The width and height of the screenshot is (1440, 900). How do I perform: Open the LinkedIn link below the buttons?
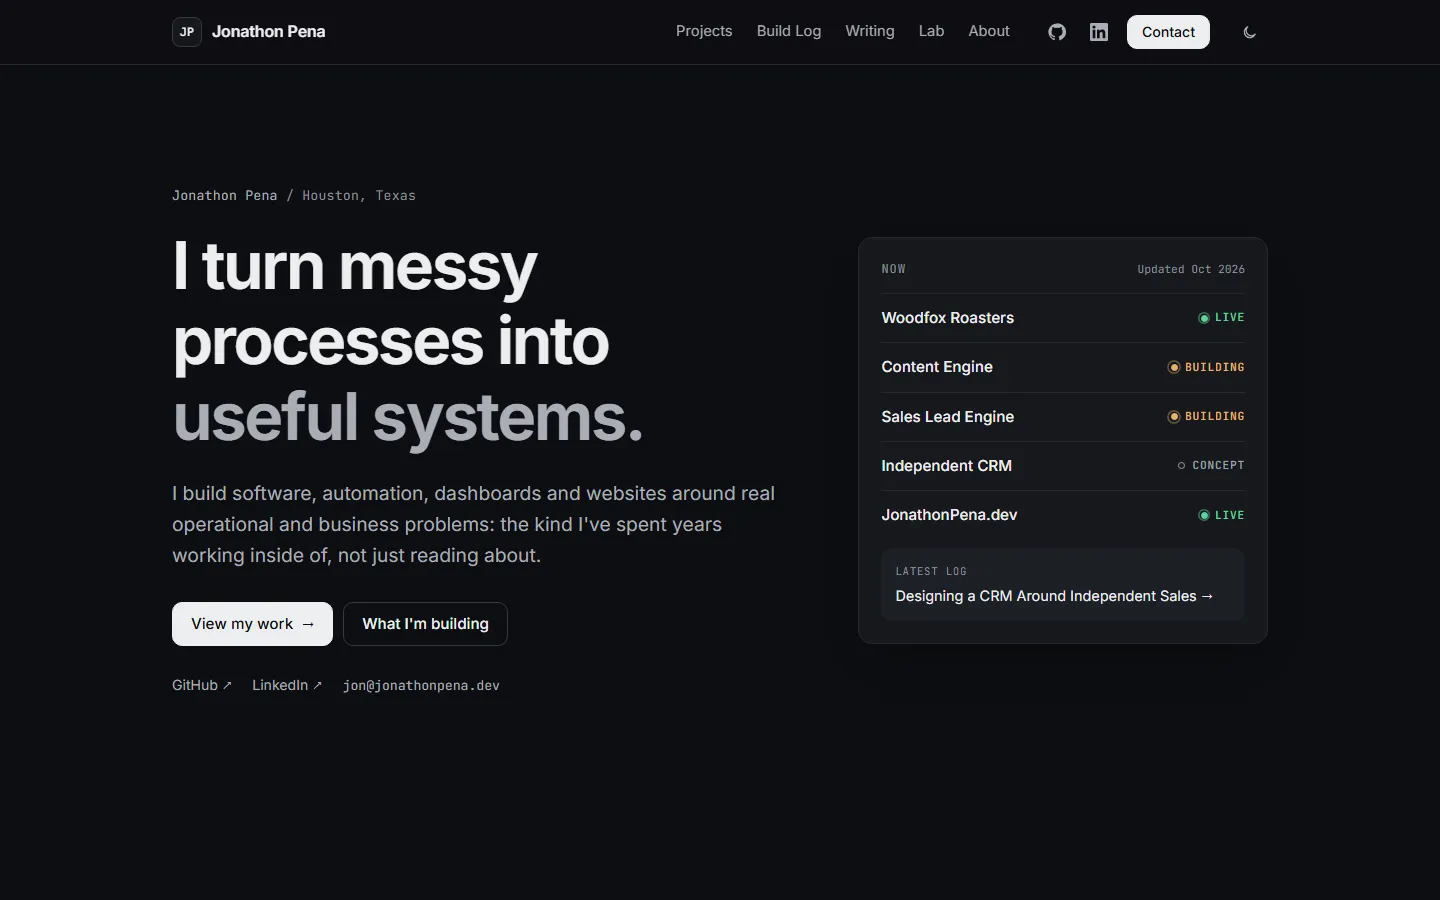287,685
